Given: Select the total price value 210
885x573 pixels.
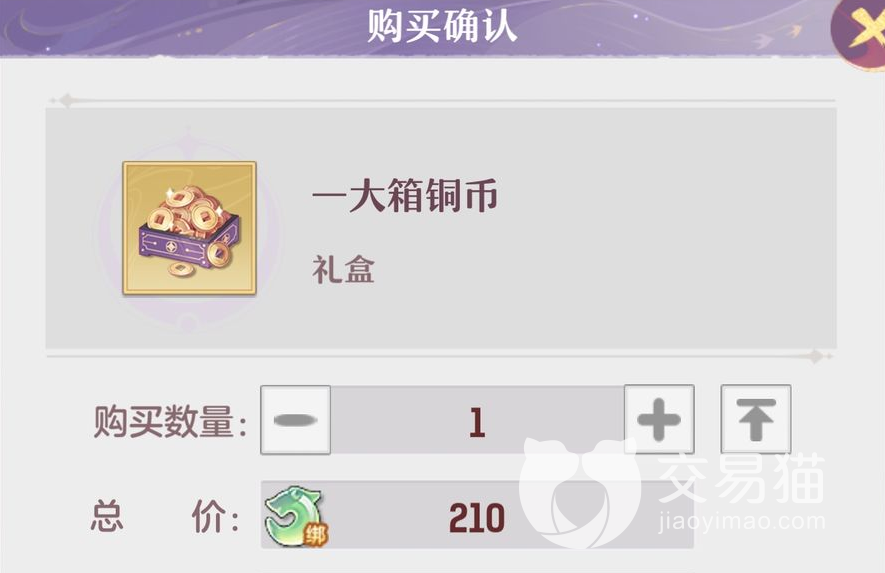Looking at the screenshot, I should (x=477, y=518).
